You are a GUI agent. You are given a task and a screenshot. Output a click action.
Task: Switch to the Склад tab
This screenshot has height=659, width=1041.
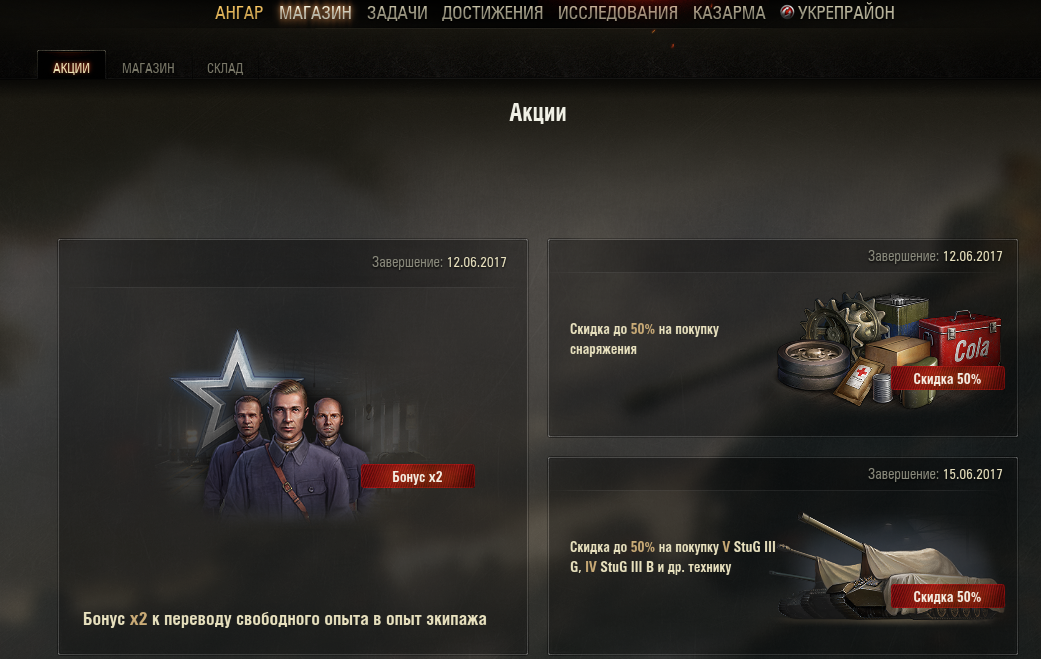[x=225, y=68]
